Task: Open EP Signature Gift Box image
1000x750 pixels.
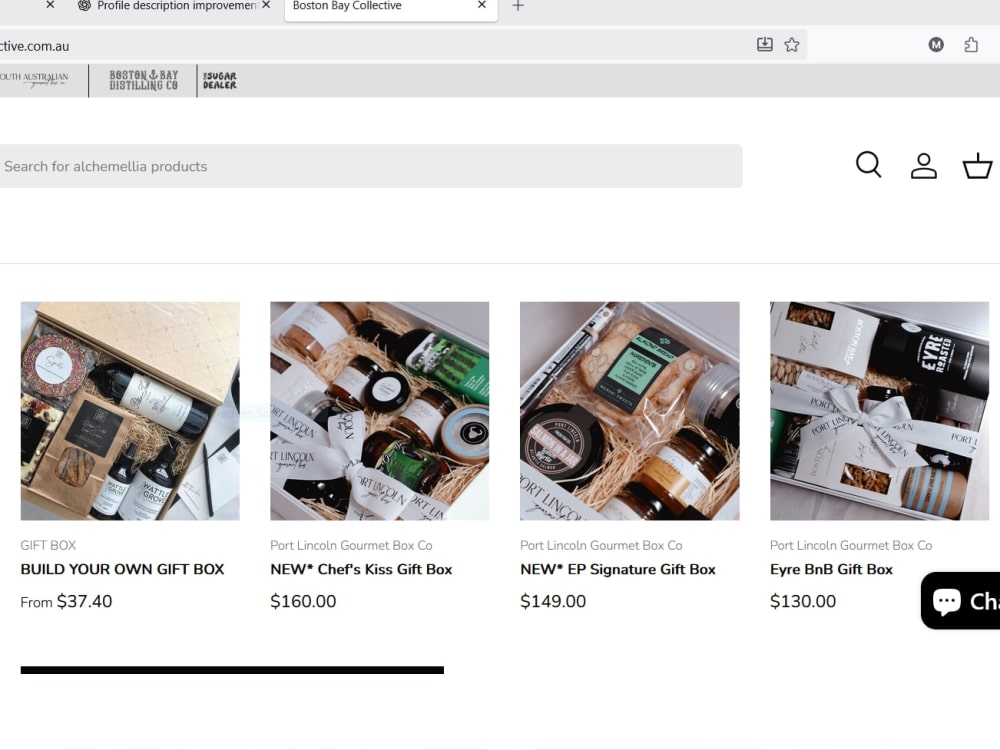Action: 629,411
